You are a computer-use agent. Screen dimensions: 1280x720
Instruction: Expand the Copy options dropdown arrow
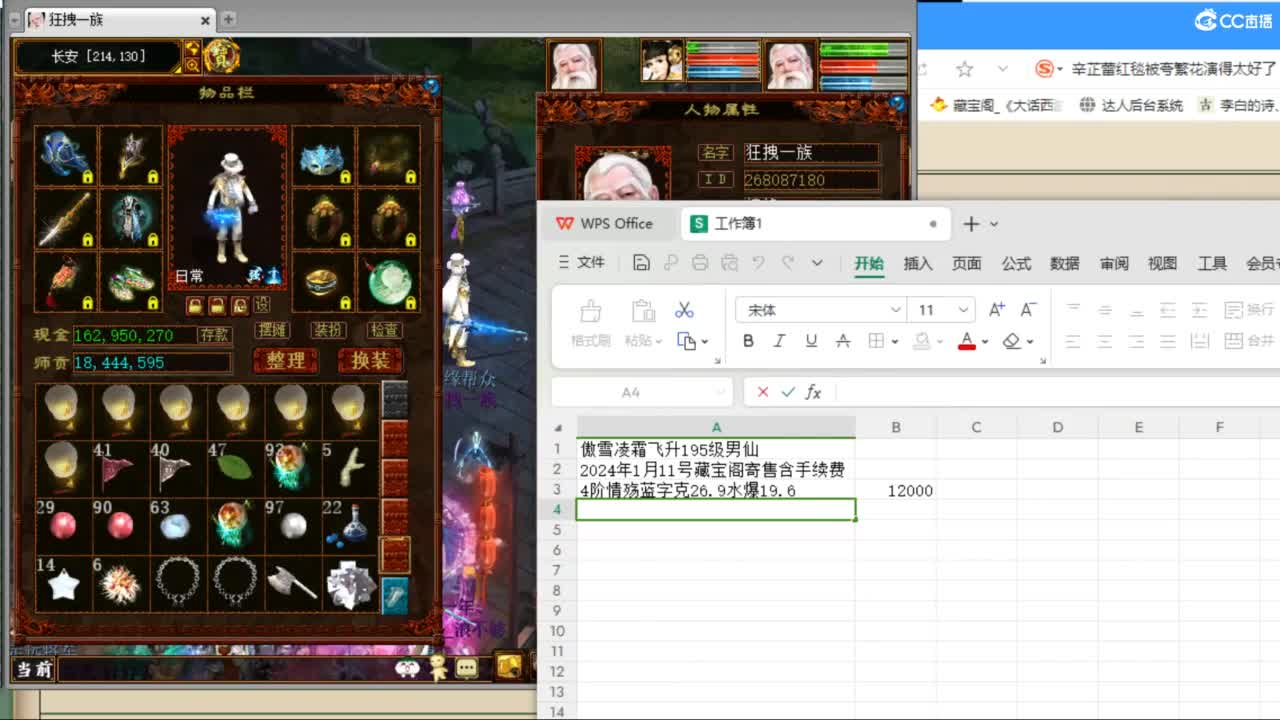[704, 342]
